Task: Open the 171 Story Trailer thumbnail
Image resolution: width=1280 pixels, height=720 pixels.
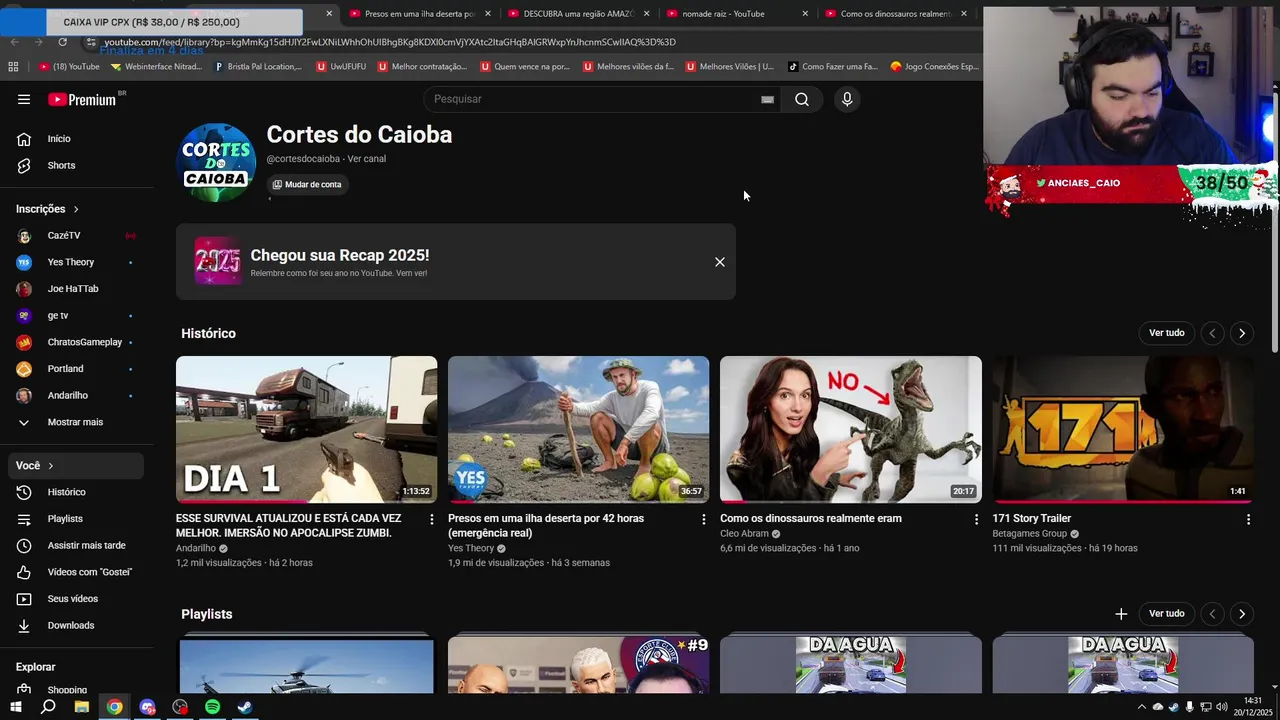Action: [1123, 429]
